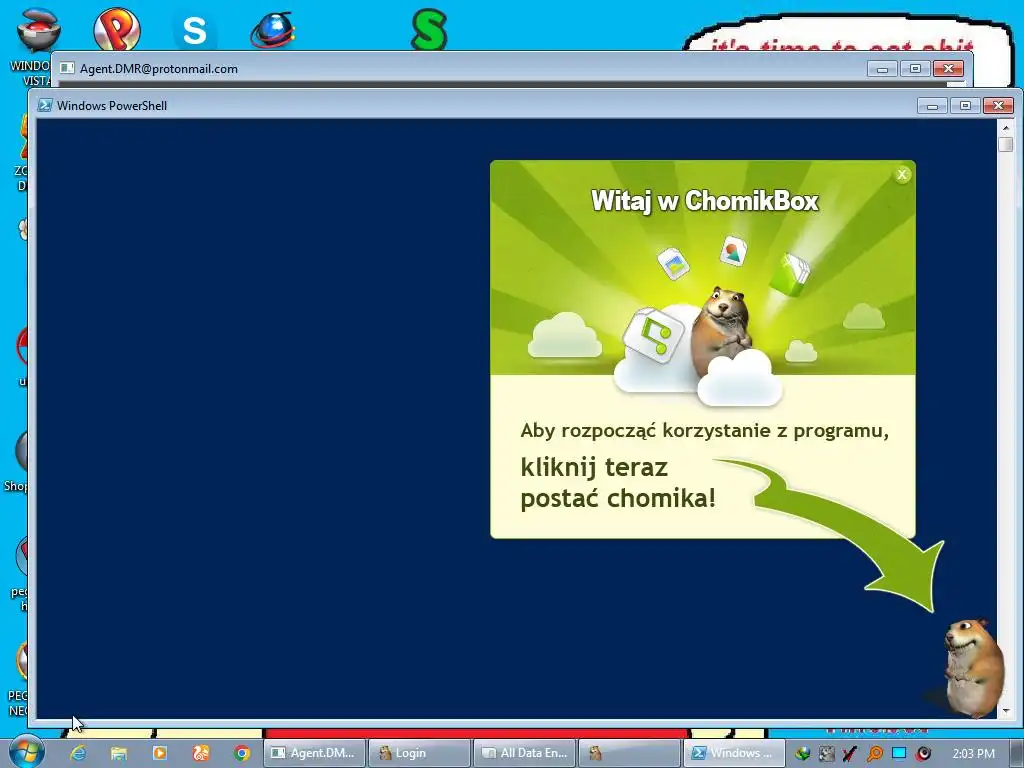Viewport: 1024px width, 768px height.
Task: Open the red P ball desktop shortcut
Action: pyautogui.click(x=116, y=29)
